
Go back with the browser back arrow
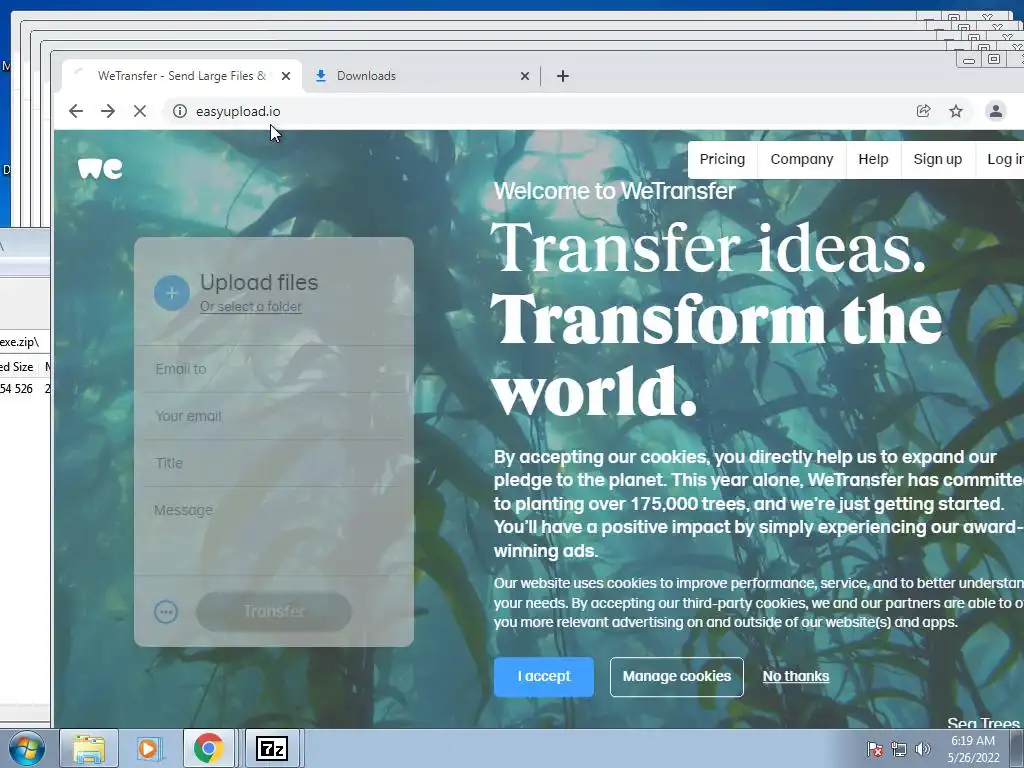(x=76, y=111)
